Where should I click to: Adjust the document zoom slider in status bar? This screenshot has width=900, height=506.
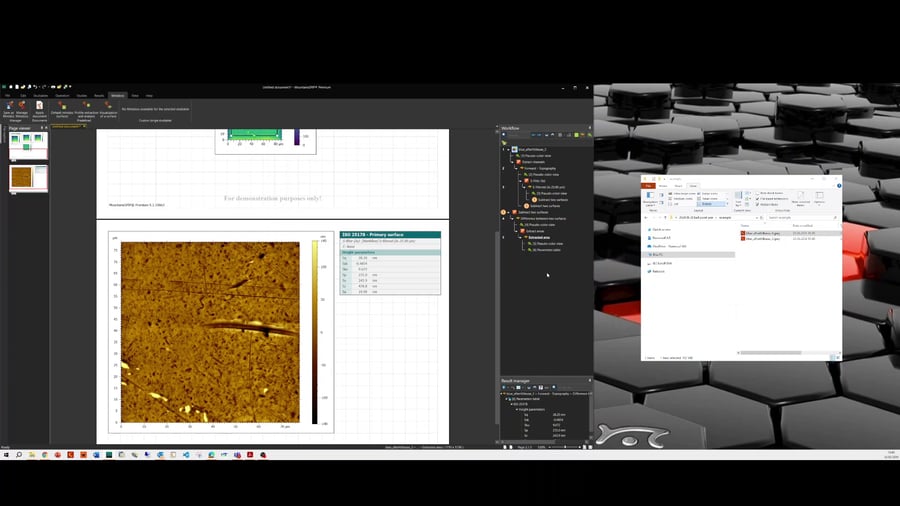click(565, 447)
